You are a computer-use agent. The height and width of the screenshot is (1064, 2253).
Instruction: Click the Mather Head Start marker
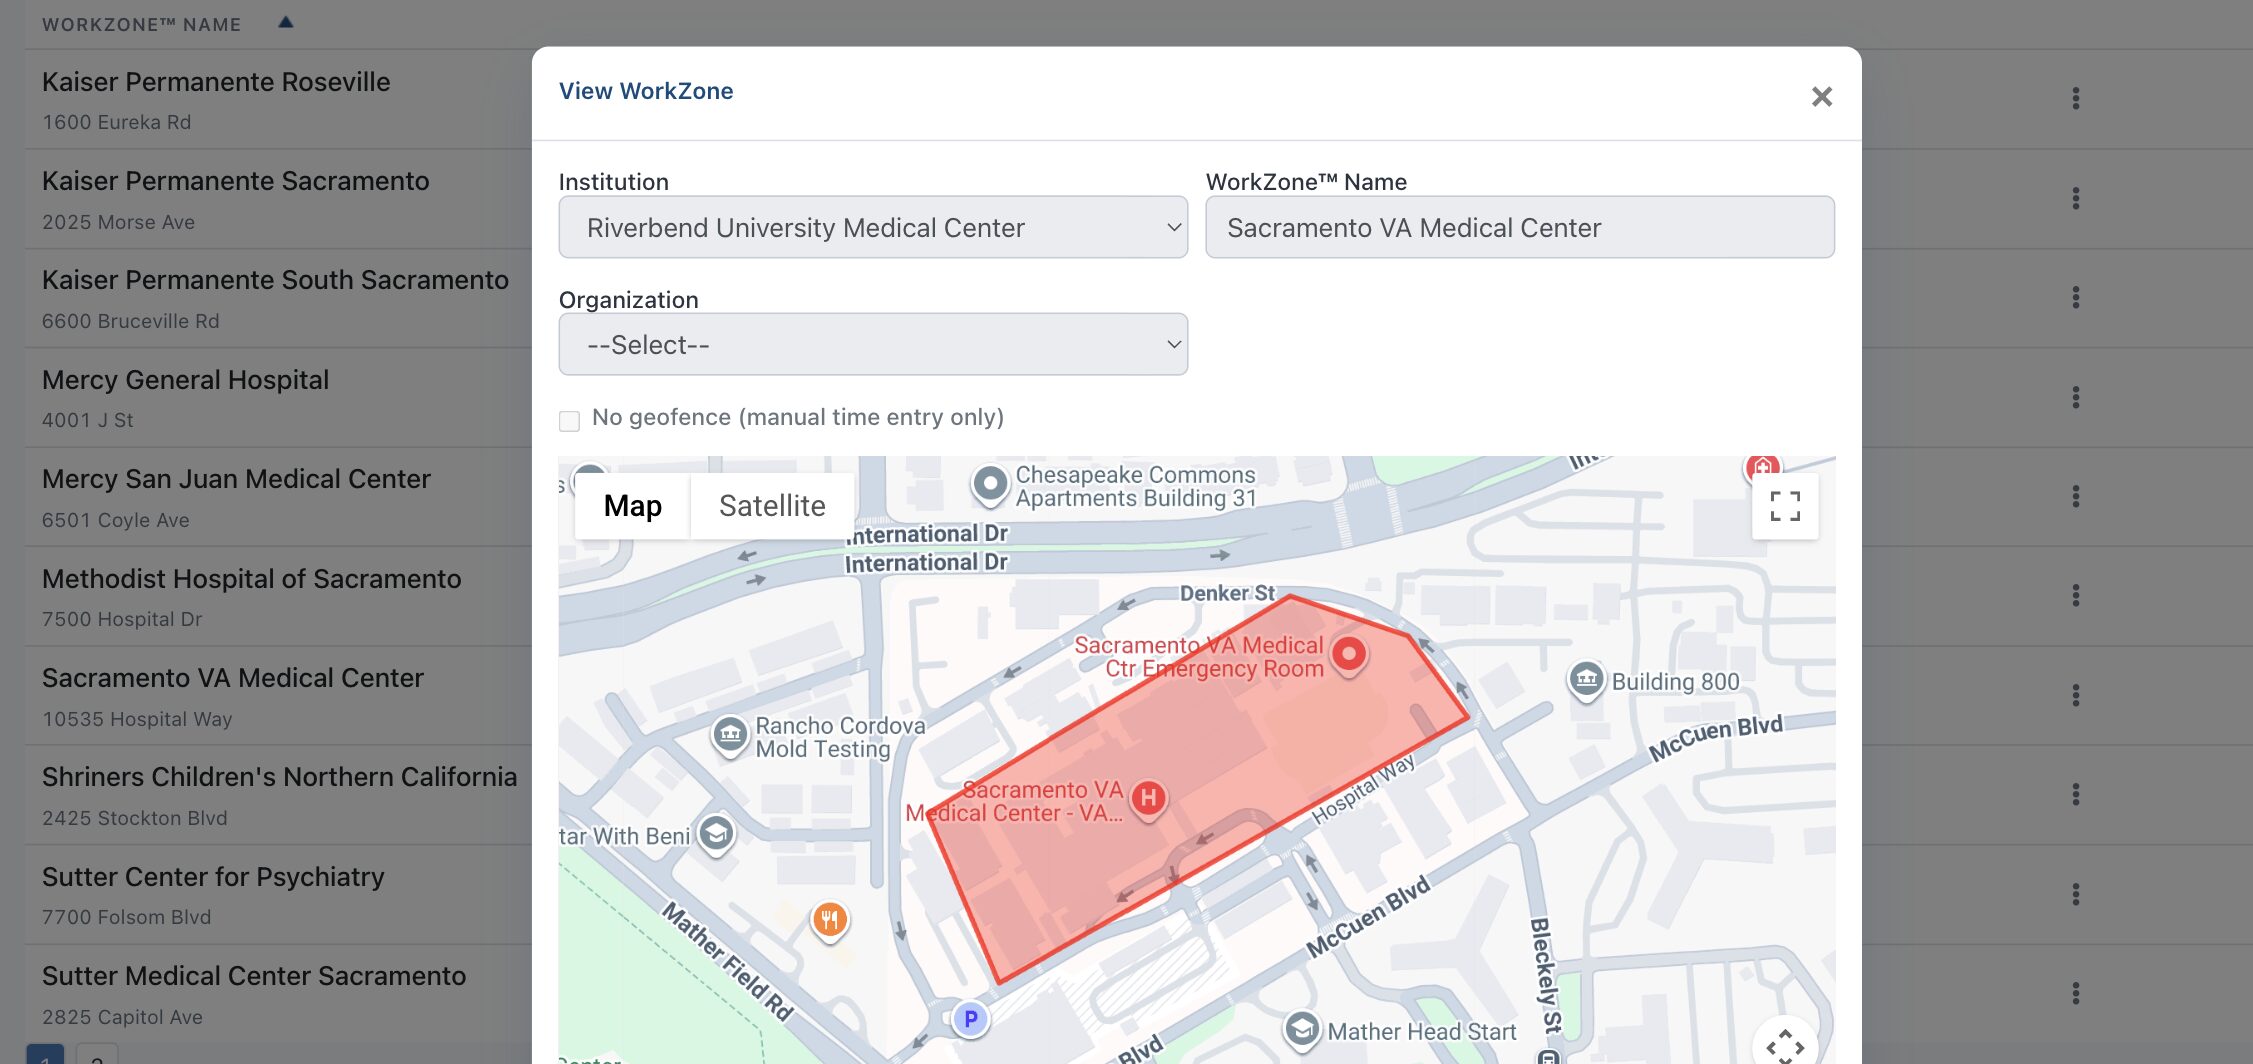pyautogui.click(x=1301, y=1030)
